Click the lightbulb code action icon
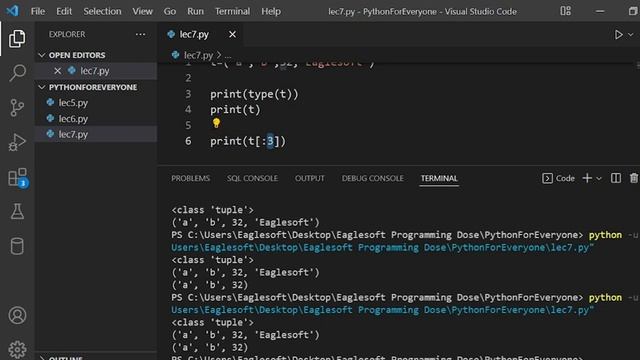Viewport: 640px width, 360px height. pyautogui.click(x=216, y=123)
